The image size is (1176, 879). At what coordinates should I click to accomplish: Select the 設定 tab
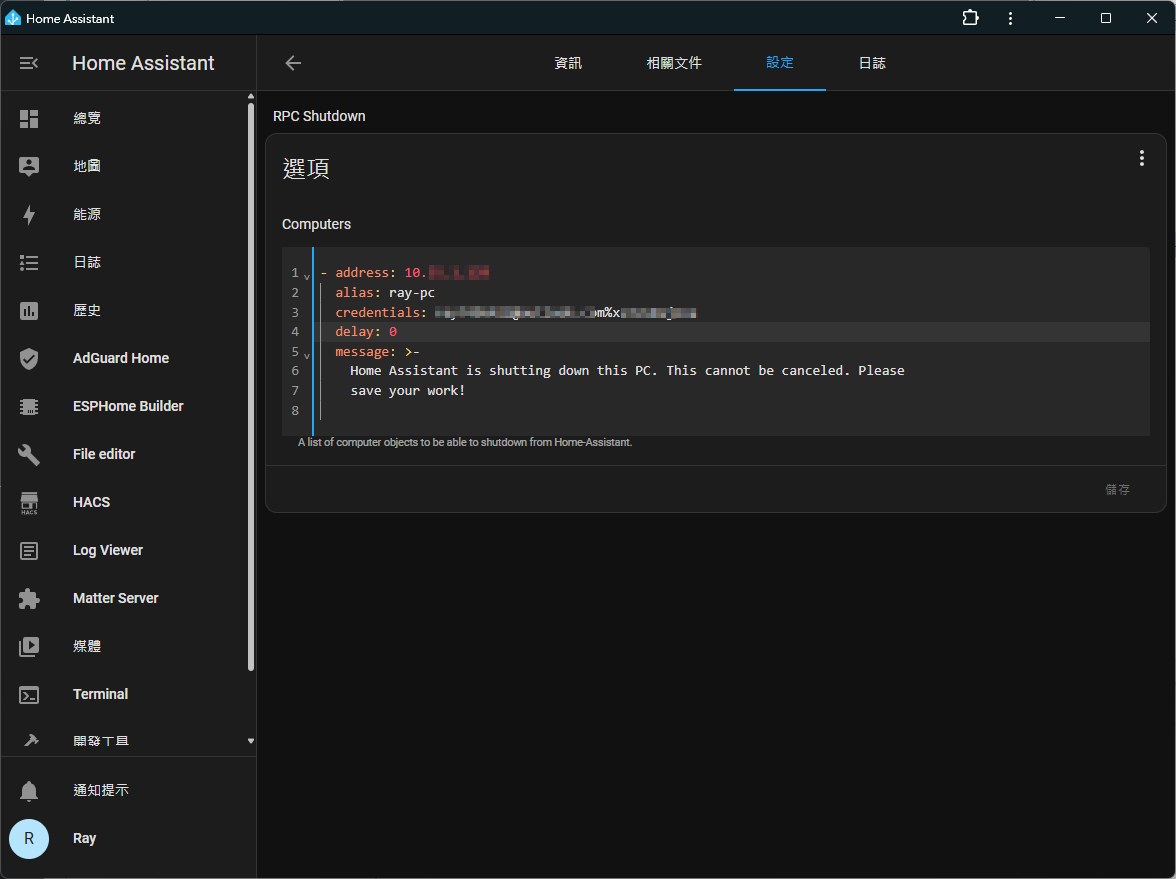[780, 63]
